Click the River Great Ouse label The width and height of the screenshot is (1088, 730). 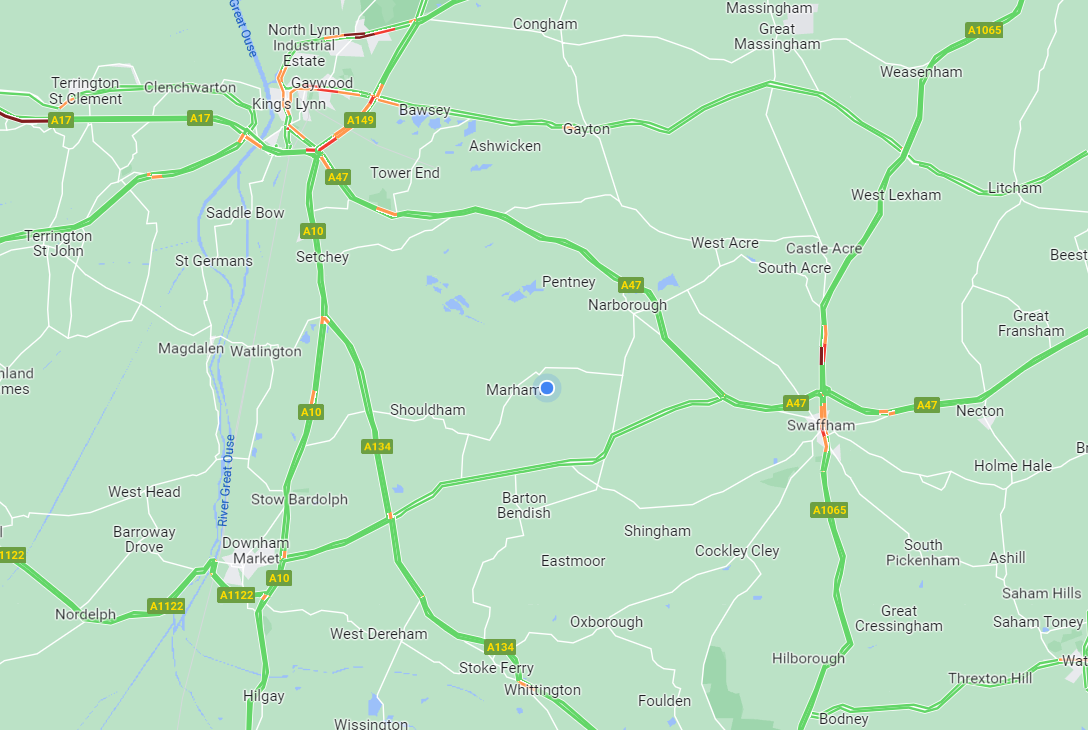(x=226, y=480)
